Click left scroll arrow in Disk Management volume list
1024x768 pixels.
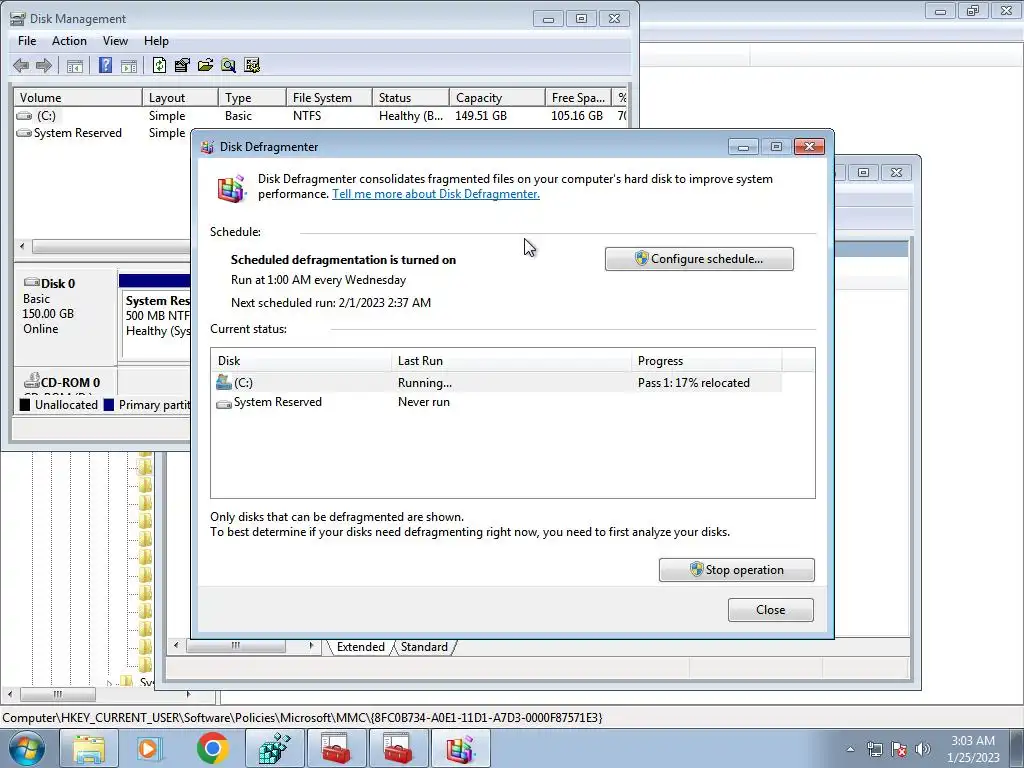[x=22, y=246]
